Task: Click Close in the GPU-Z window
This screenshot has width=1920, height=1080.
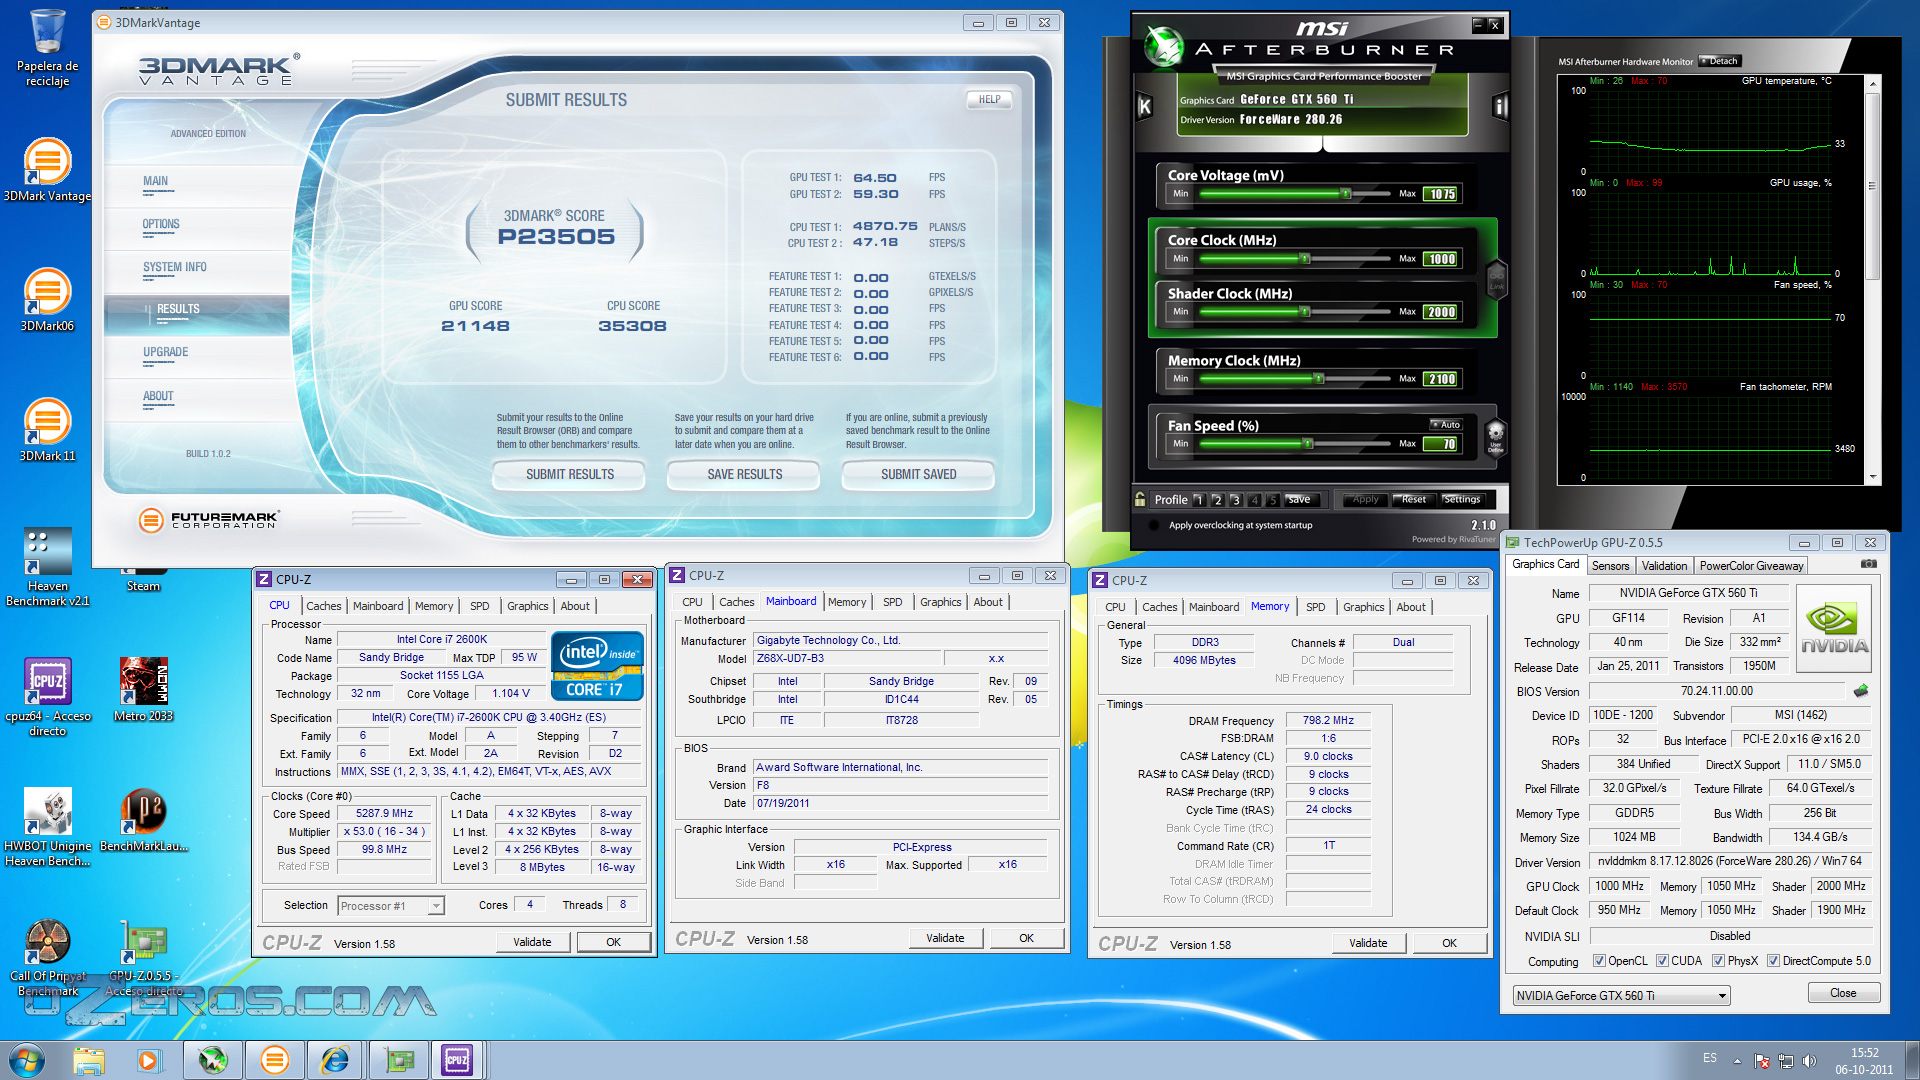Action: coord(1843,993)
